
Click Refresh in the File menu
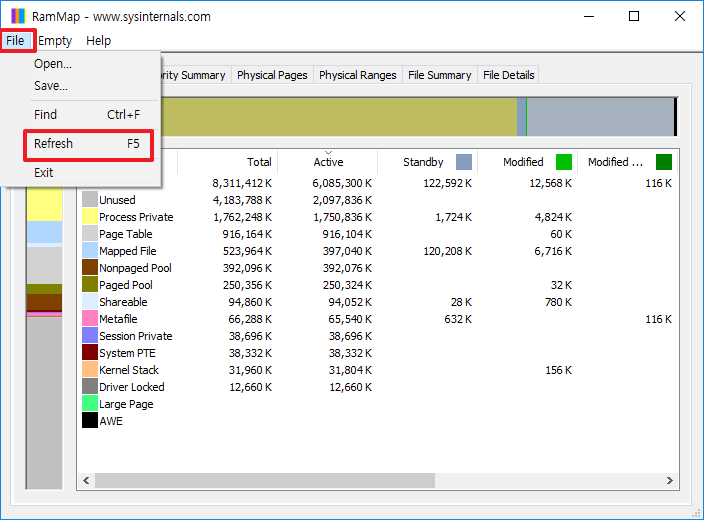click(87, 144)
